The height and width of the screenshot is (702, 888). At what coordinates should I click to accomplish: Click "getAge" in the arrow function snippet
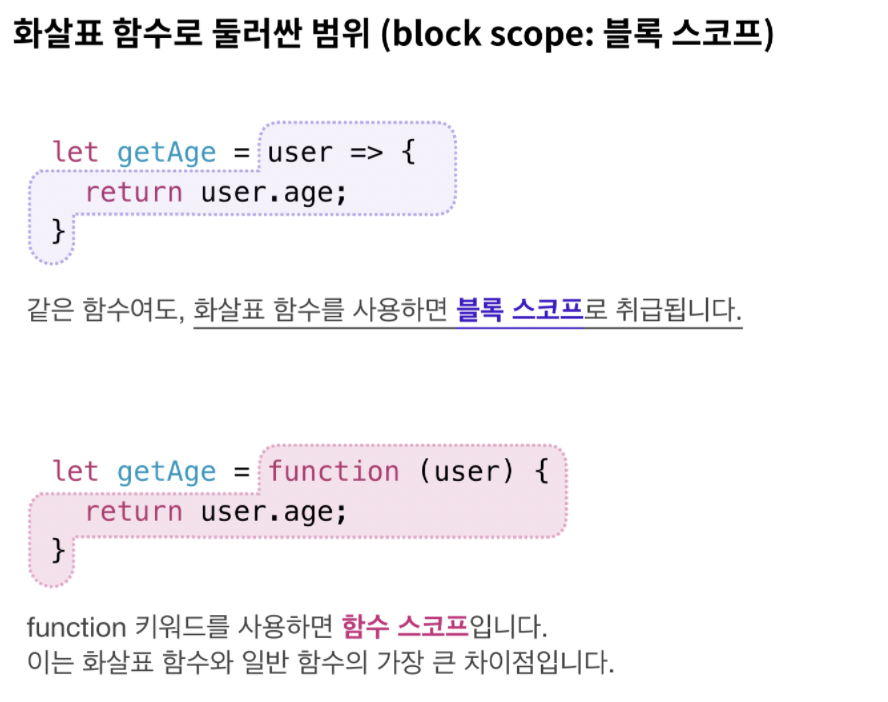point(166,152)
